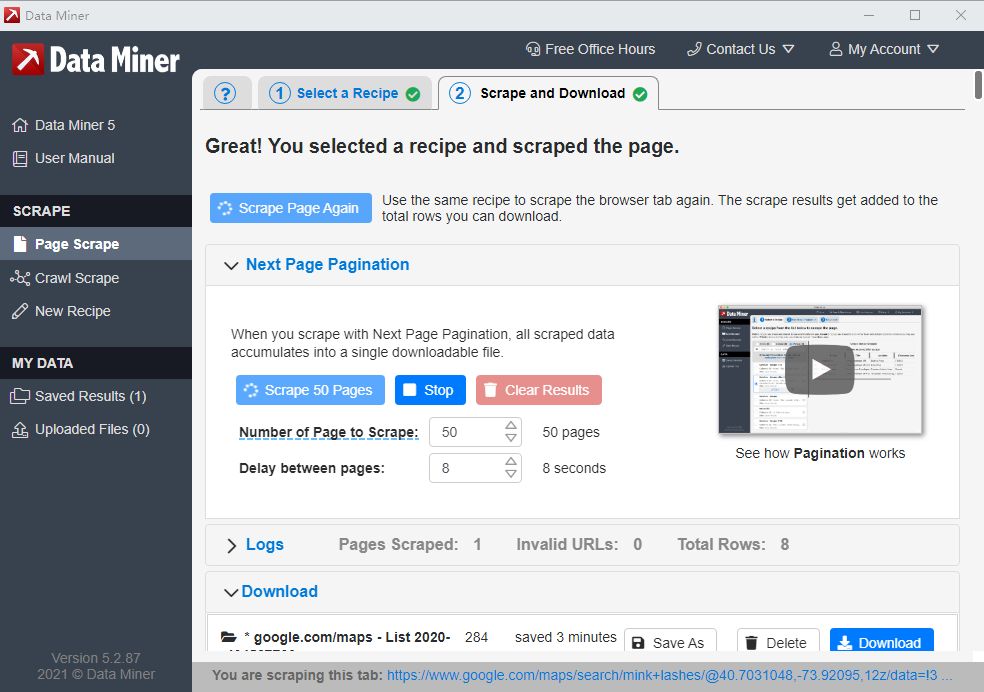Click the Total Rows count
Image resolution: width=984 pixels, height=692 pixels.
pyautogui.click(x=784, y=545)
